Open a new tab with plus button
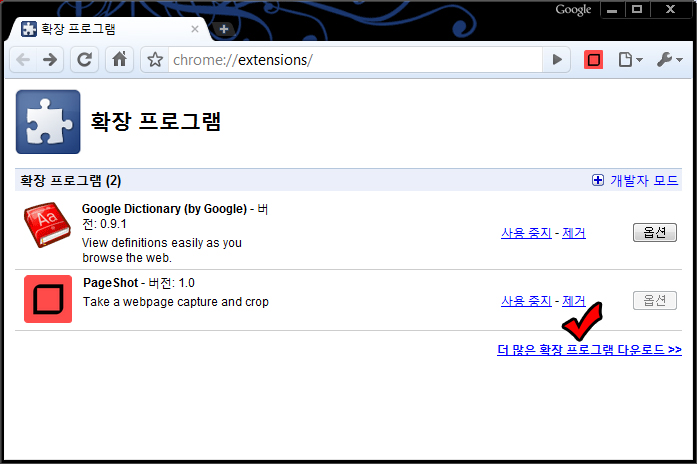 [x=224, y=29]
